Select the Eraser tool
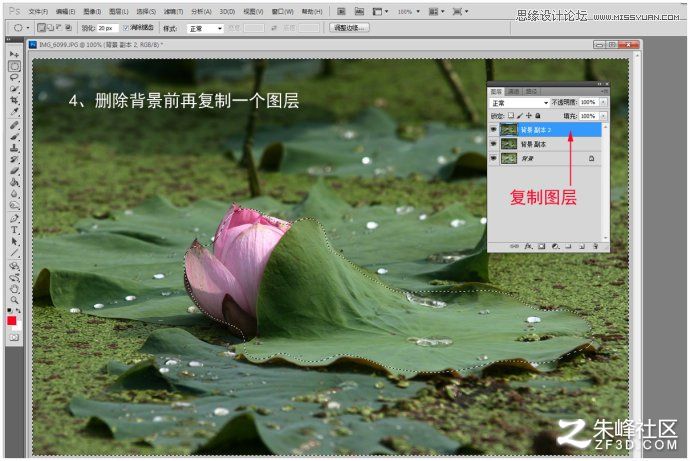 (14, 171)
